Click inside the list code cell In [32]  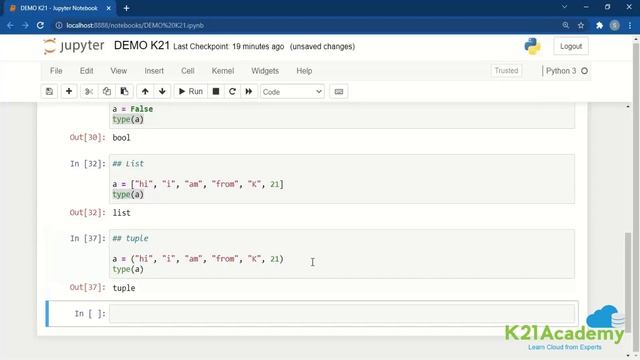(342, 179)
